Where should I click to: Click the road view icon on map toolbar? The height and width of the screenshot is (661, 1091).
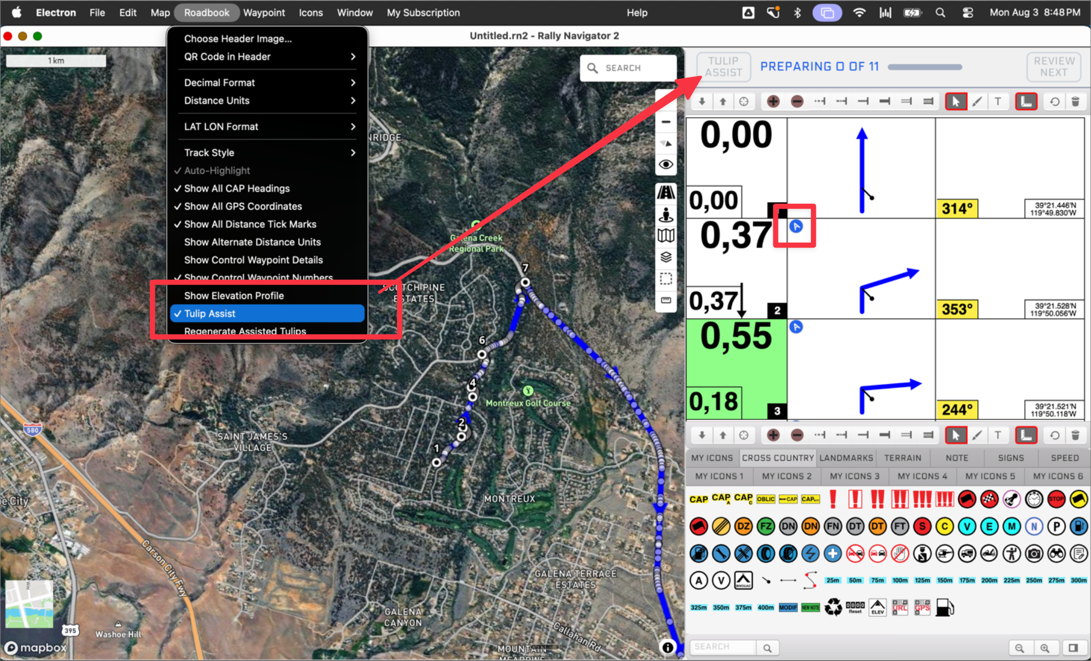666,192
